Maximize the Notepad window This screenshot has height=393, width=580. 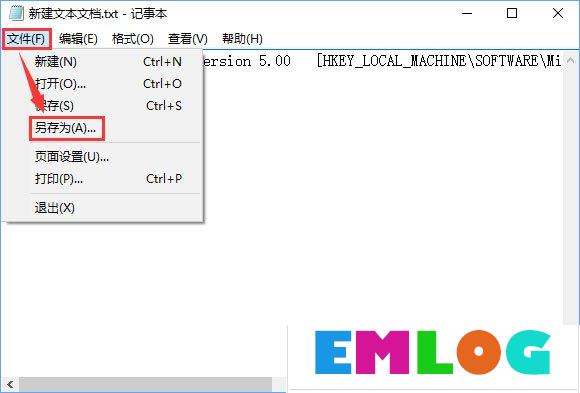512,13
